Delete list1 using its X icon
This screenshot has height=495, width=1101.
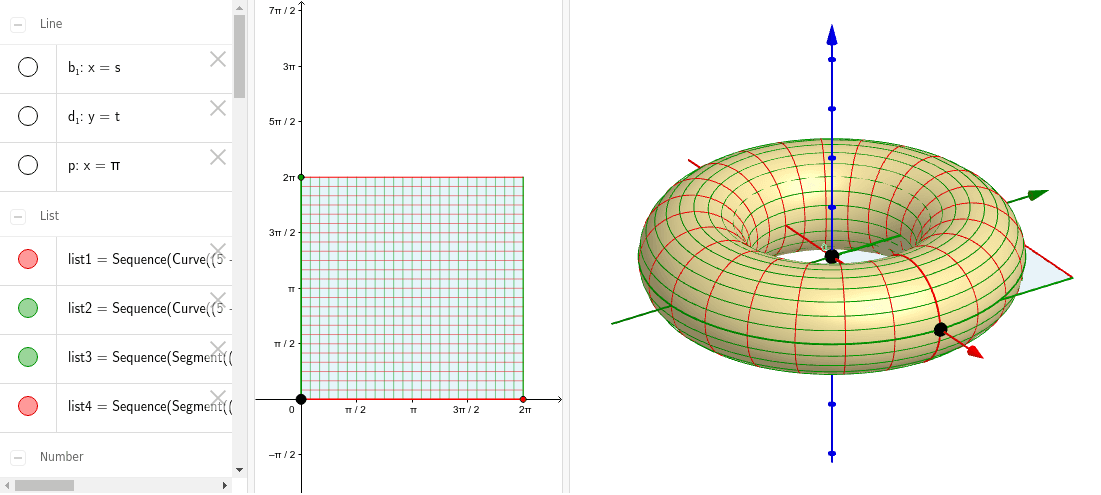pos(218,251)
